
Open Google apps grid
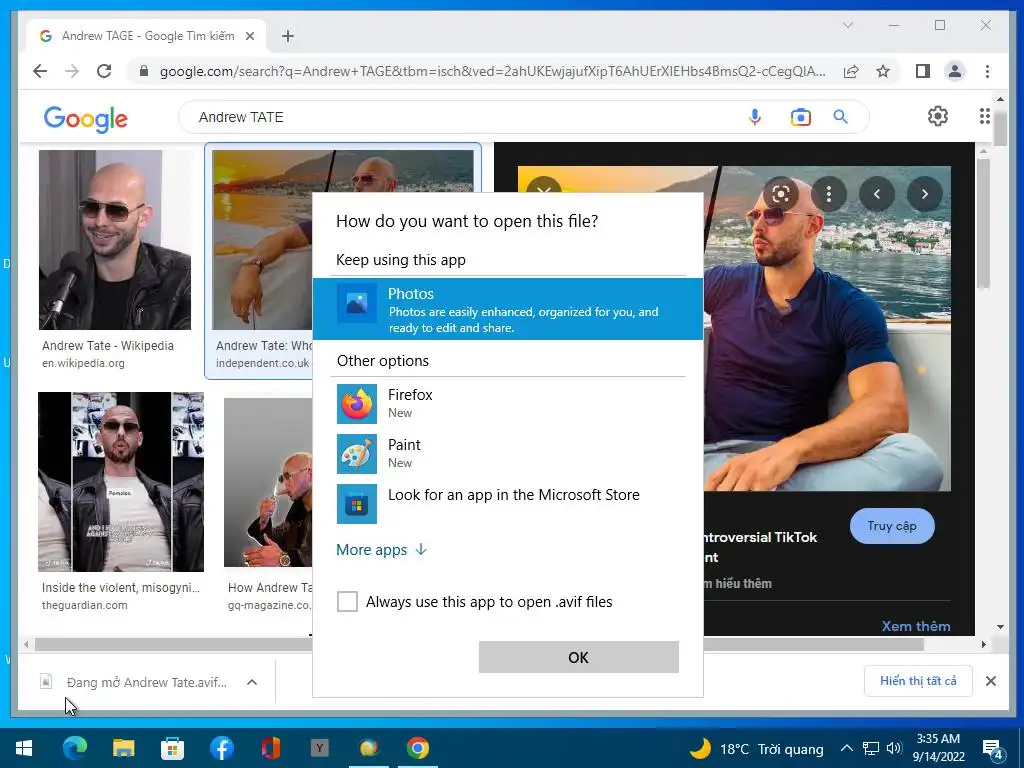point(985,116)
